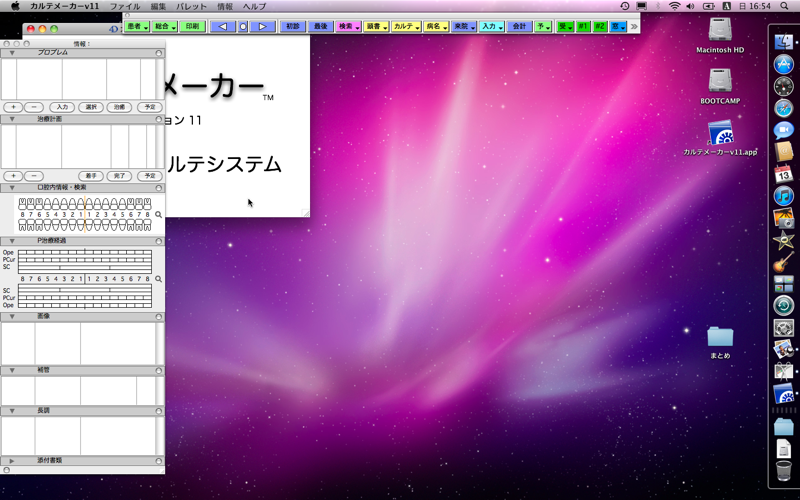Screen dimensions: 800x500
Task: Expand the 添付書類 section
Action: 11,460
